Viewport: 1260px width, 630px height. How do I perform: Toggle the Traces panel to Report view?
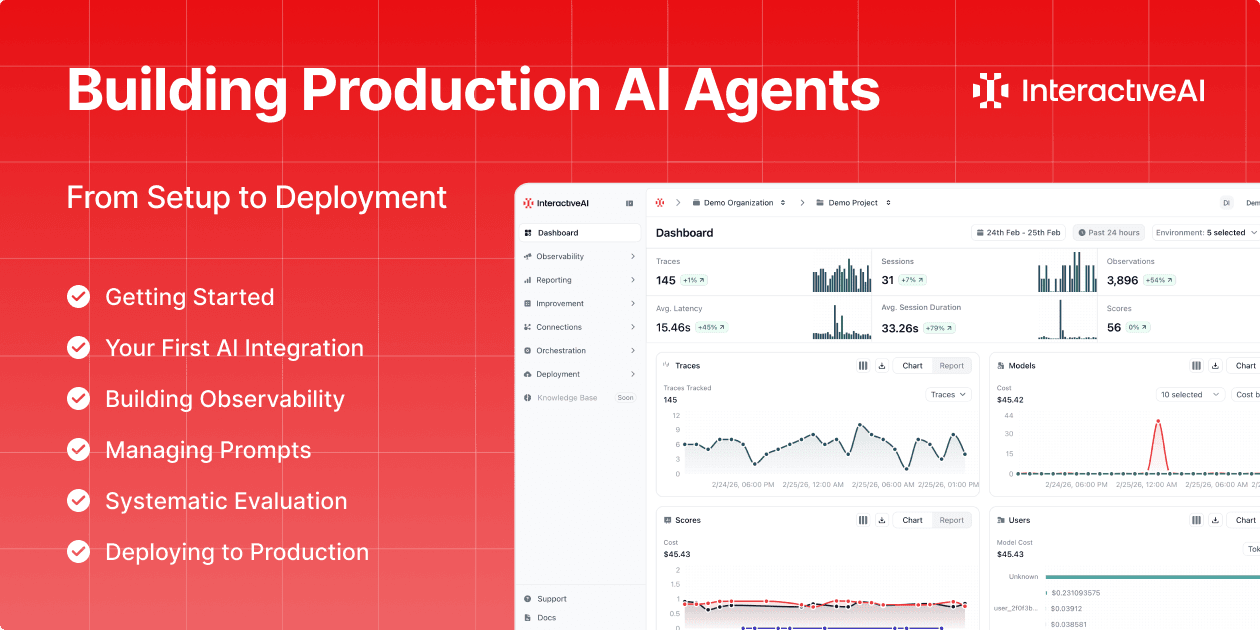(951, 365)
